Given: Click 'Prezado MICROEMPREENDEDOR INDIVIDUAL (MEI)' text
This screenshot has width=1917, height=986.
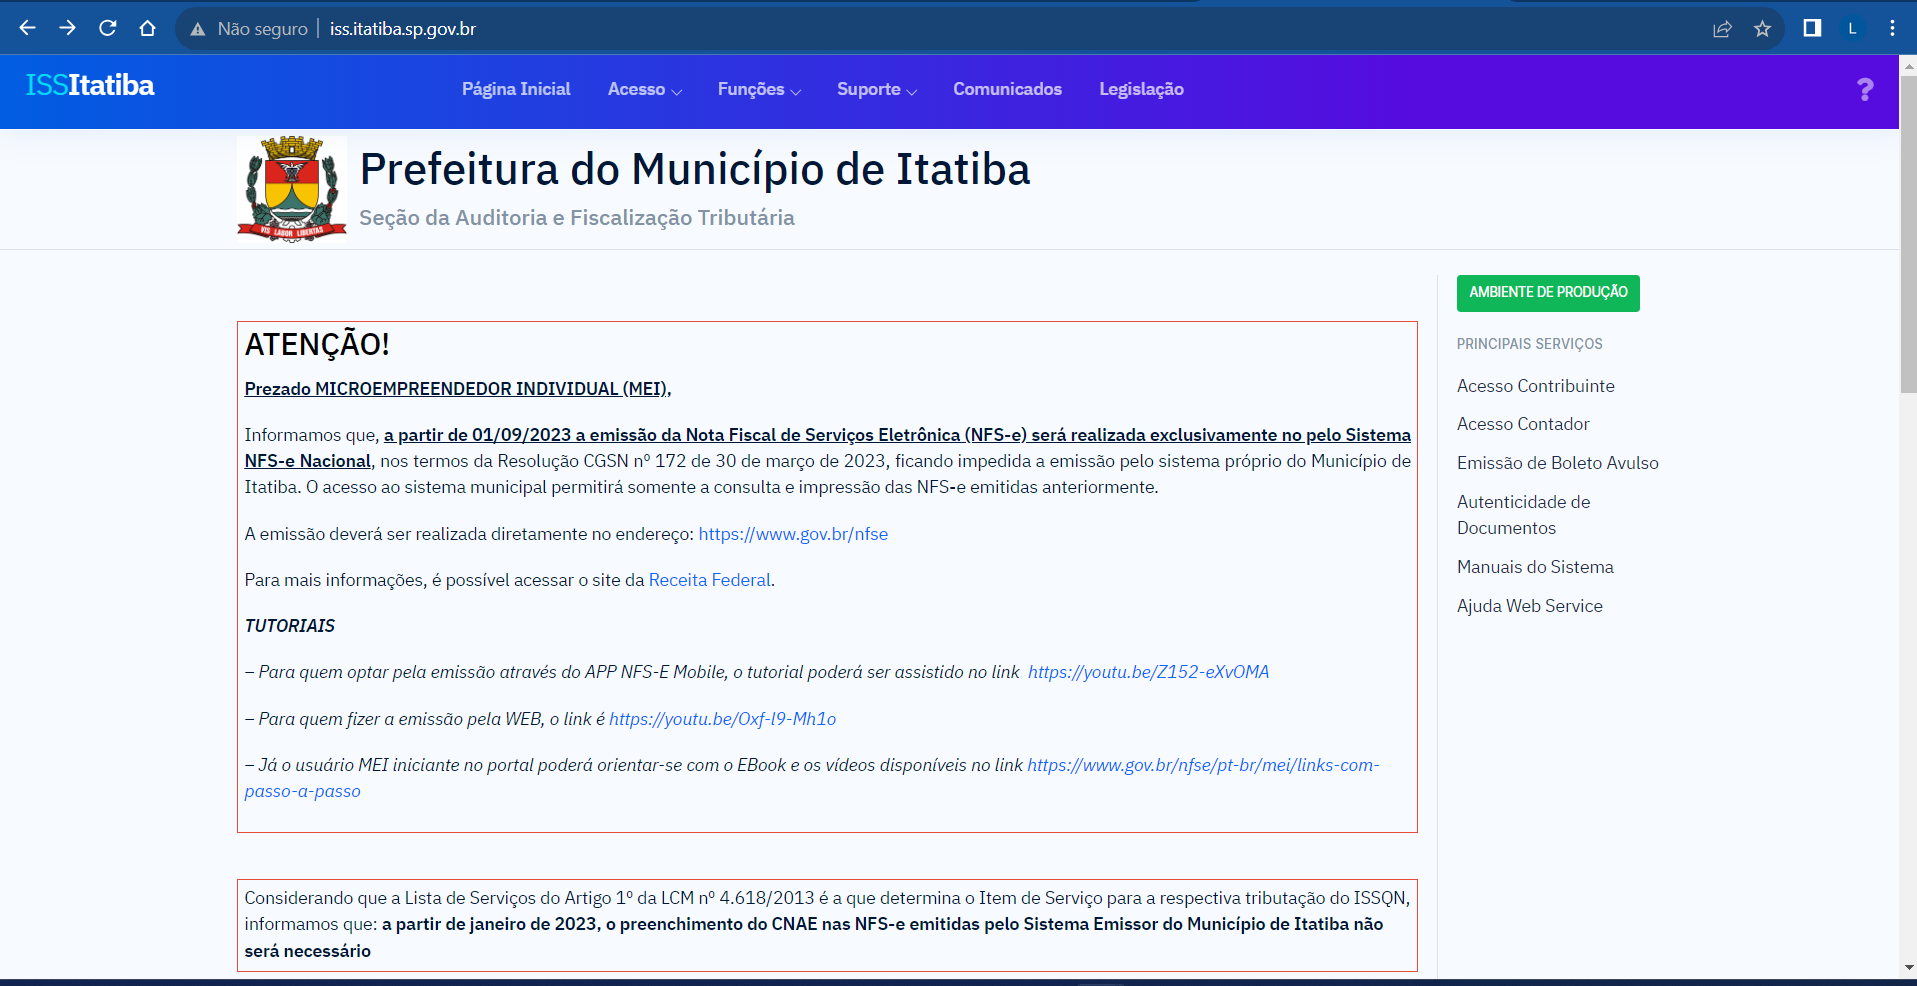Looking at the screenshot, I should [x=458, y=389].
